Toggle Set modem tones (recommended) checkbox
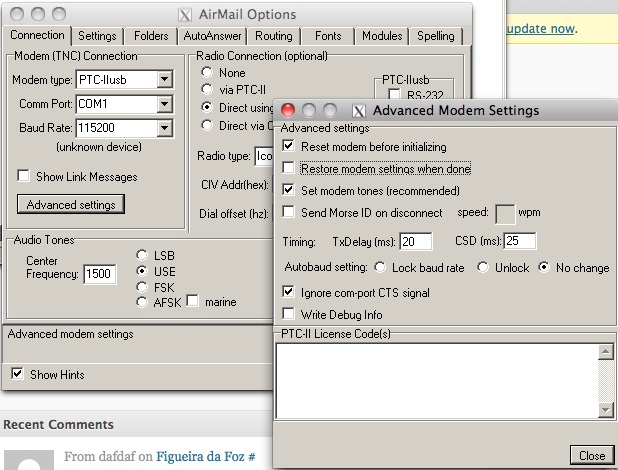Viewport: 618px width, 470px height. (x=289, y=190)
